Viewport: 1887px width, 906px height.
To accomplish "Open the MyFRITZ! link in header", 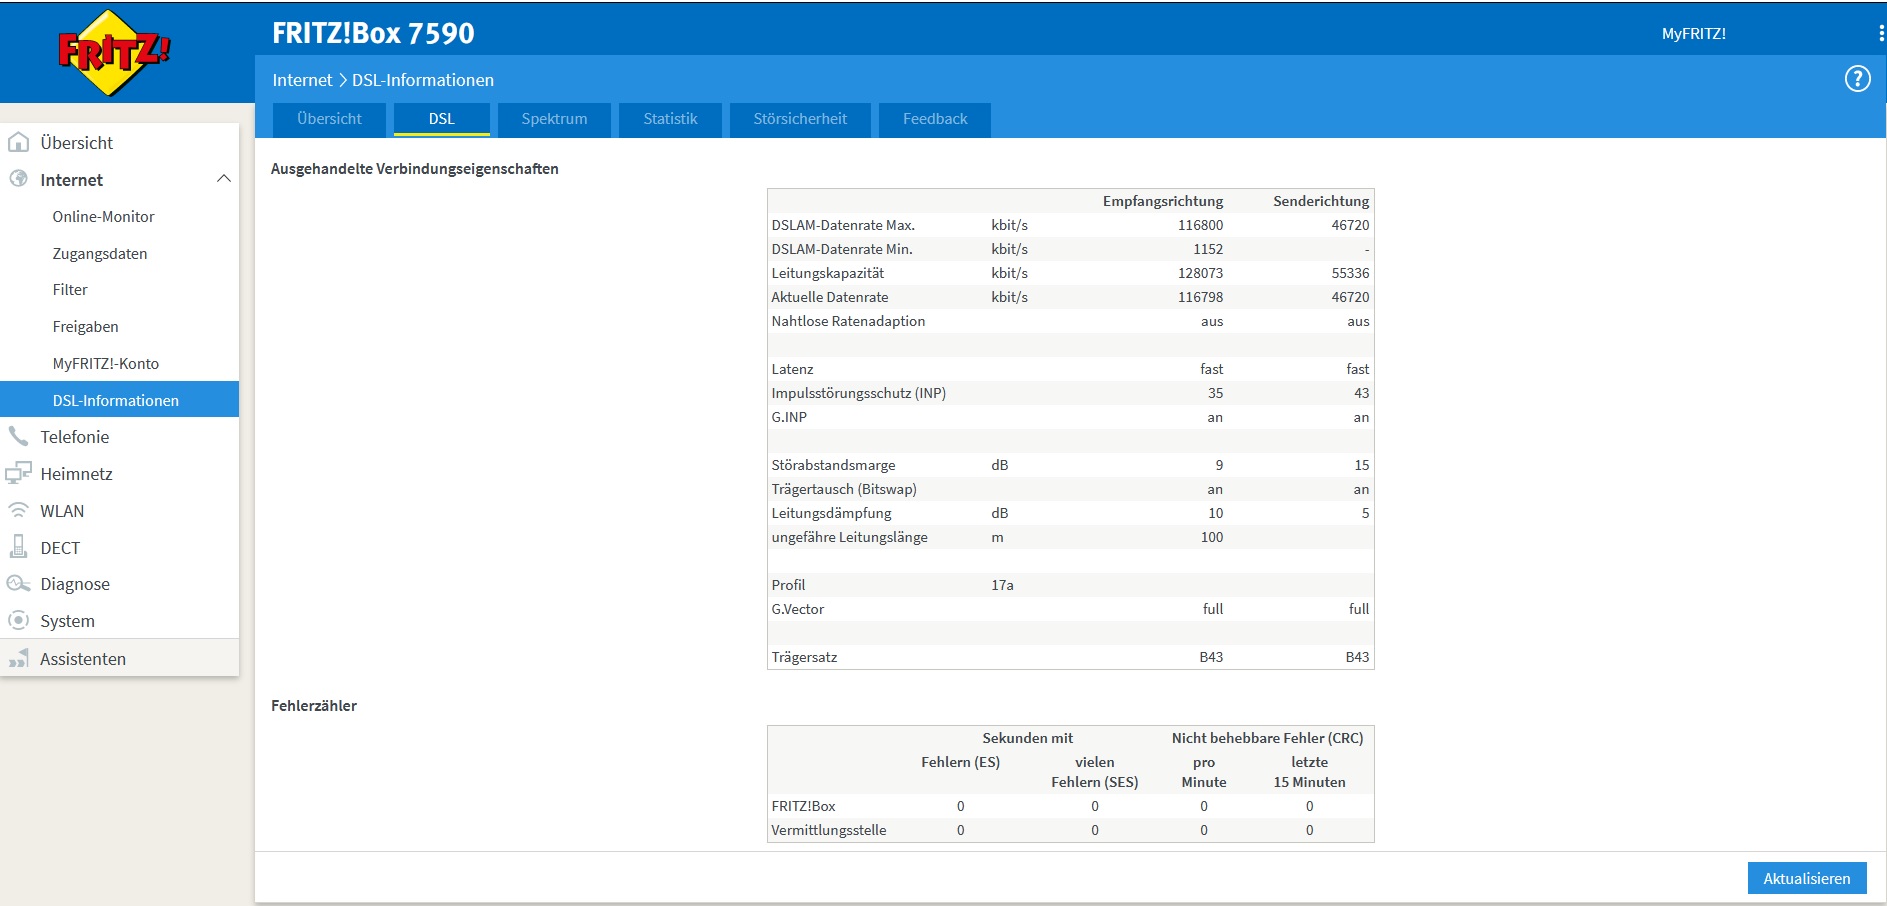I will click(x=1693, y=33).
